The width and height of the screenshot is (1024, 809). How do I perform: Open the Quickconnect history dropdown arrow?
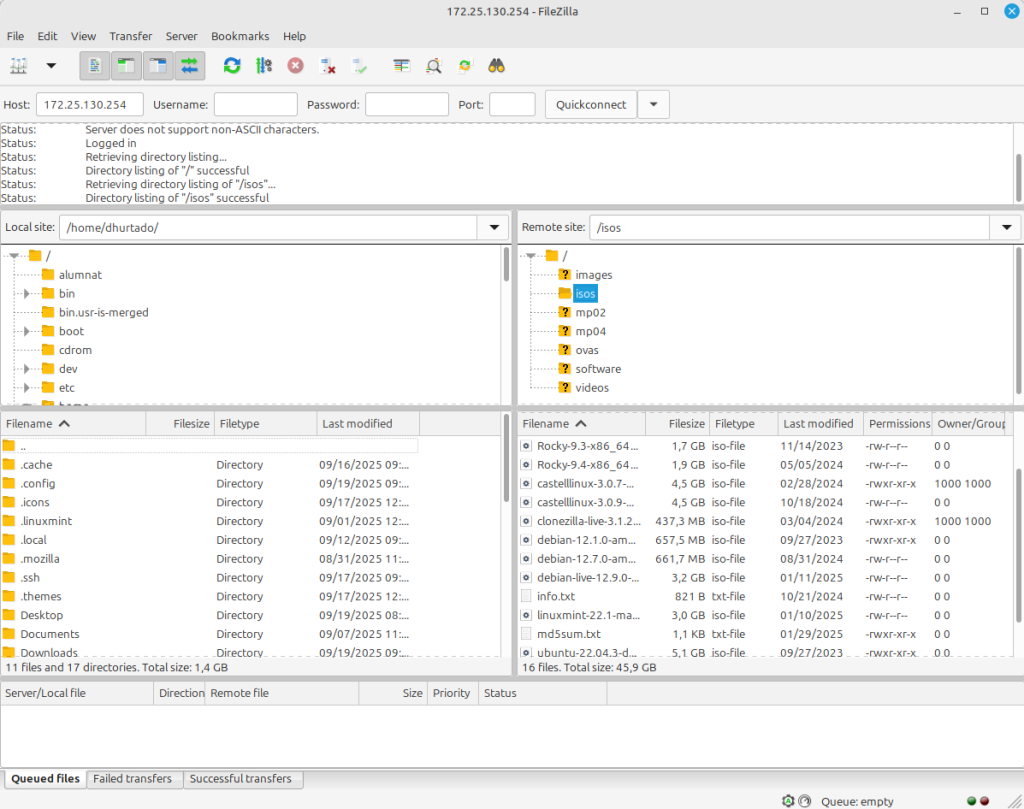653,105
